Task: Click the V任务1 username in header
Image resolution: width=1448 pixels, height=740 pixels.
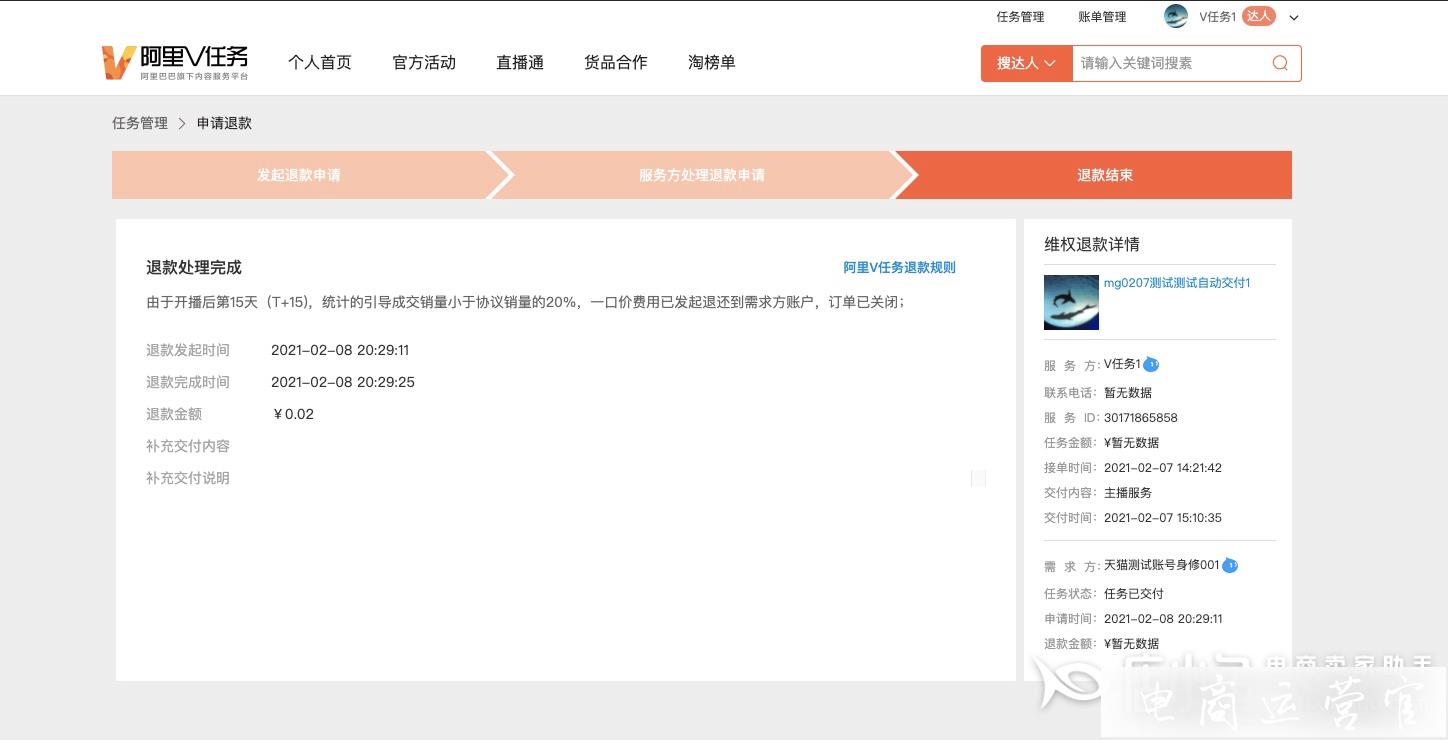Action: (1218, 17)
